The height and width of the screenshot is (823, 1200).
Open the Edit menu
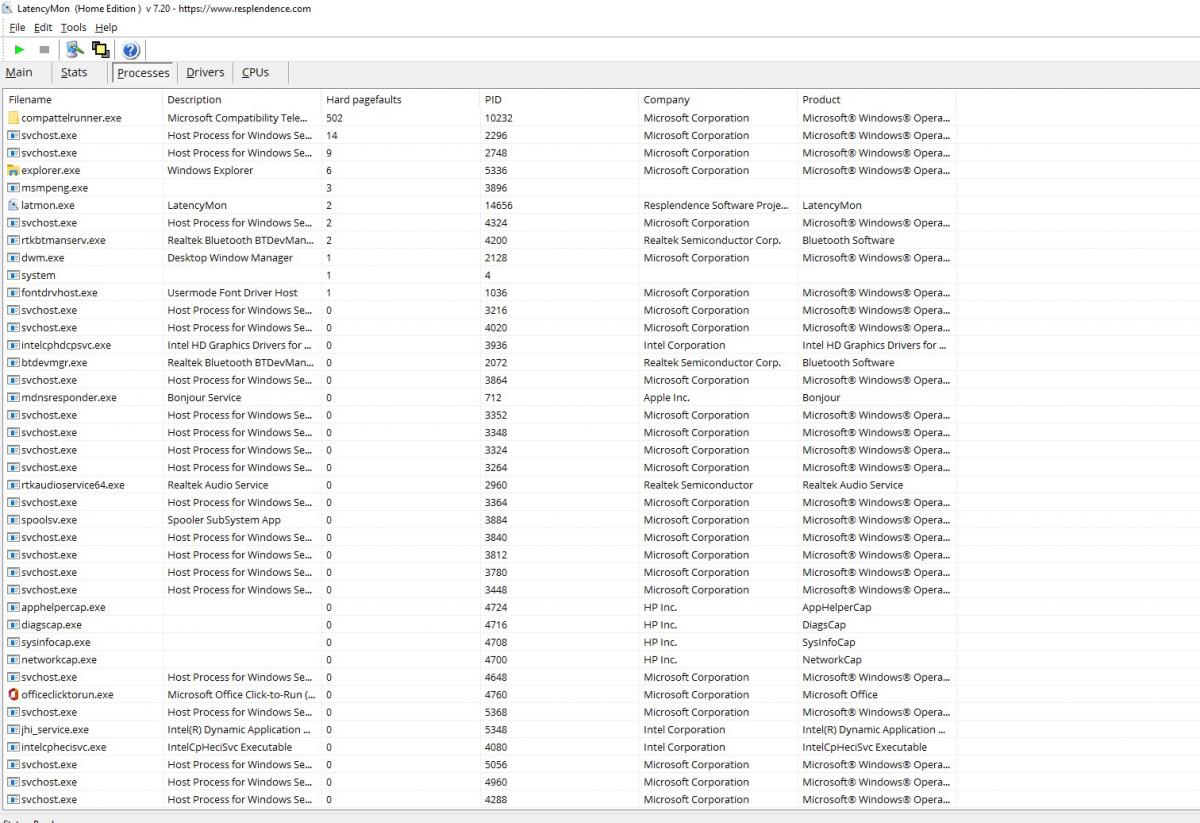(x=43, y=27)
